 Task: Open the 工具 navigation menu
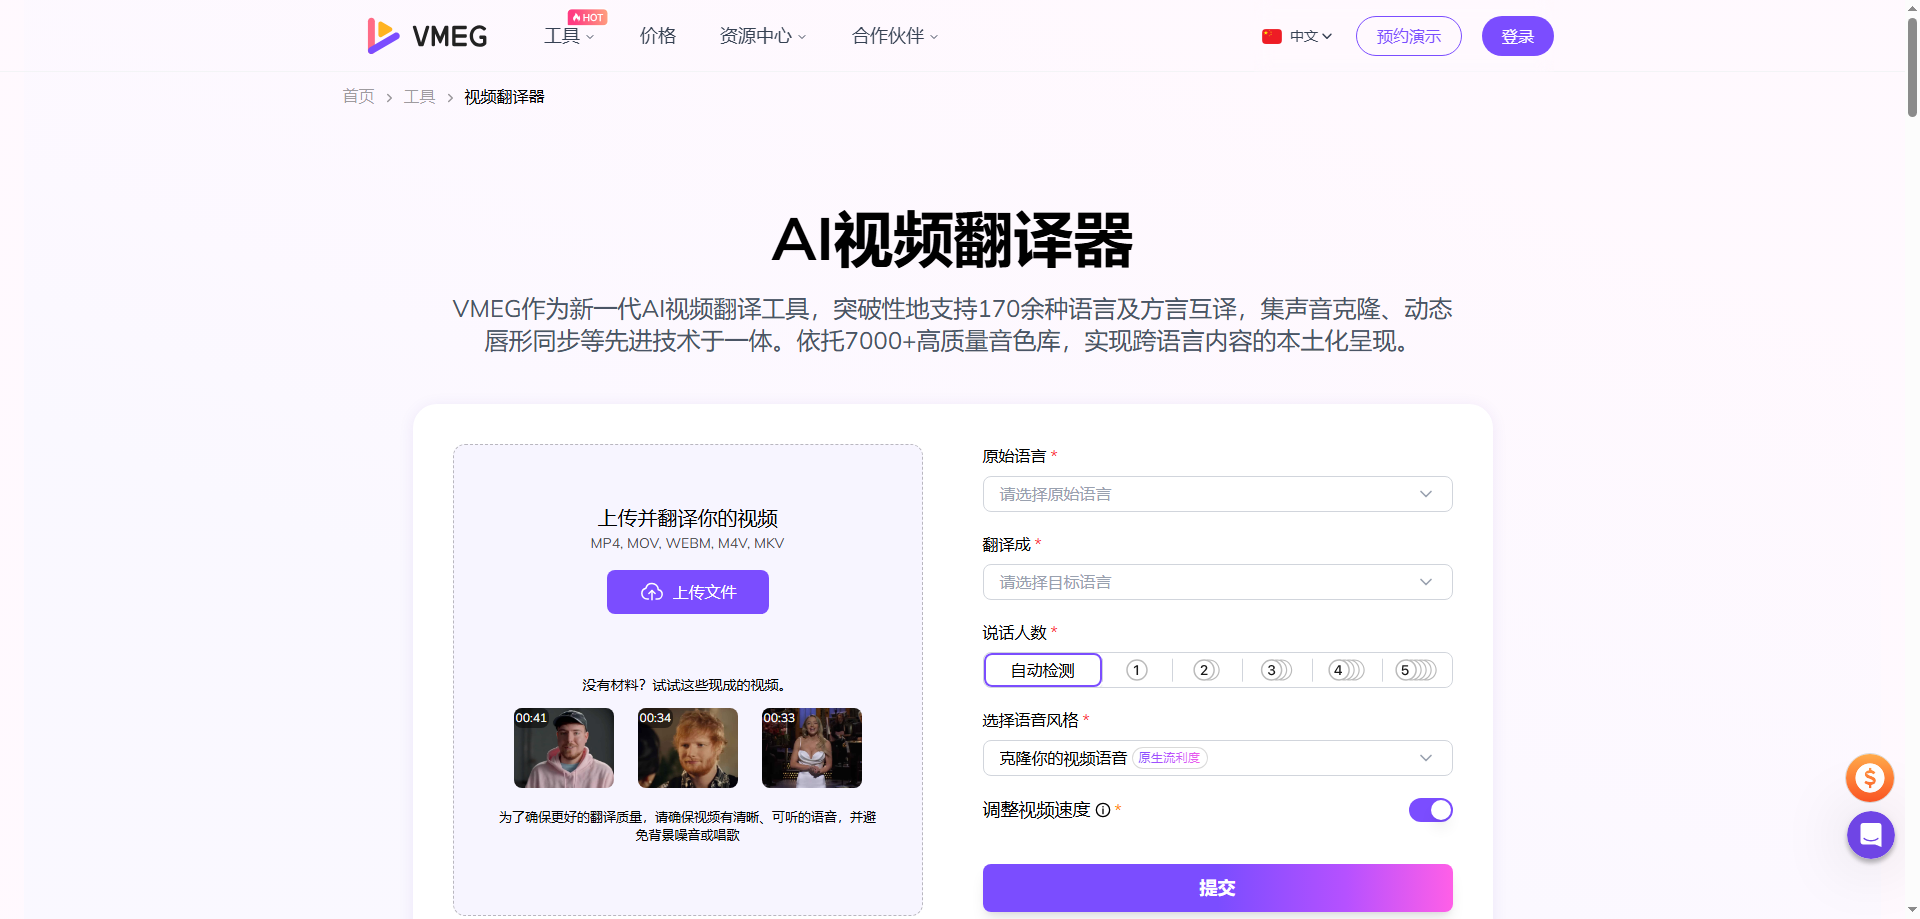[568, 37]
